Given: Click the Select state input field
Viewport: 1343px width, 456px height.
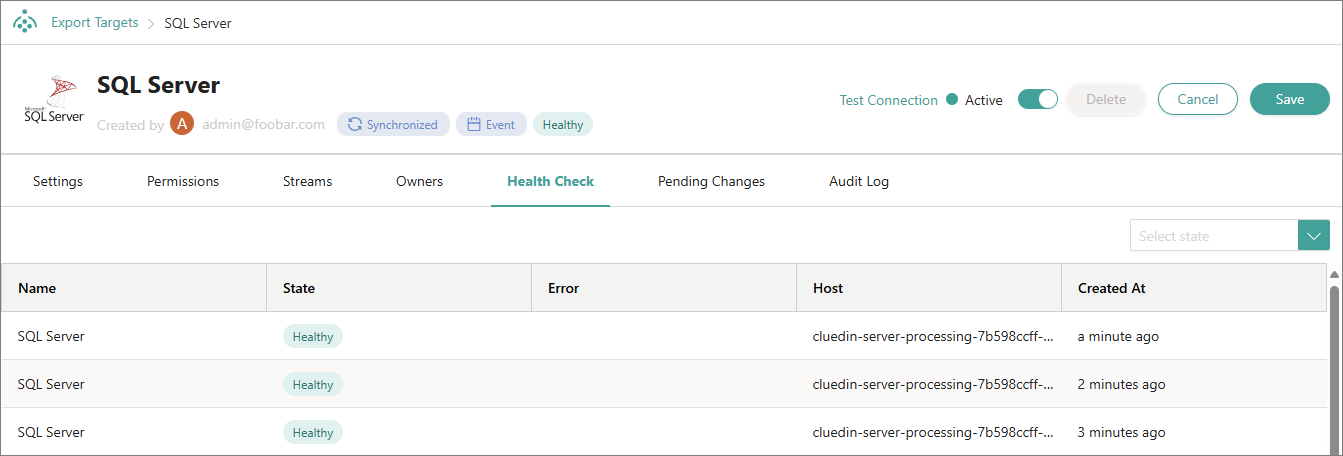Looking at the screenshot, I should tap(1214, 236).
